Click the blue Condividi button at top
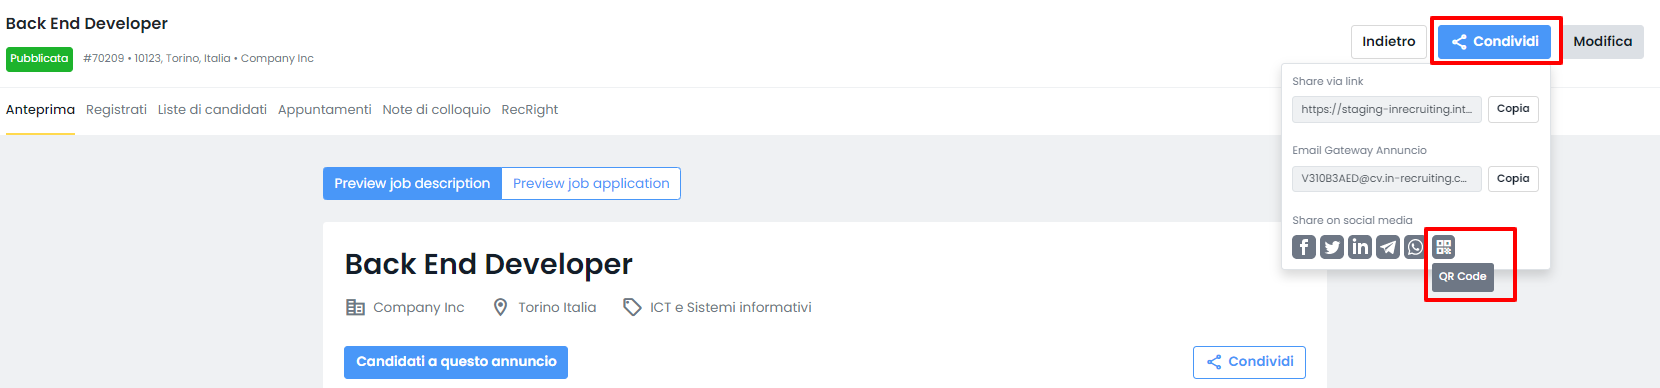 [x=1495, y=42]
